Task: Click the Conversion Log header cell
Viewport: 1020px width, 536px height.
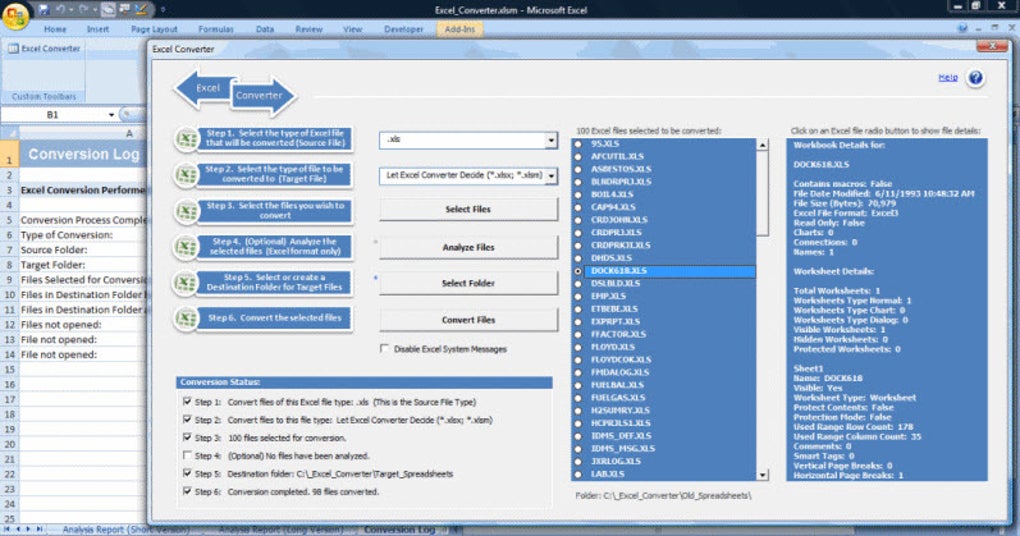Action: (x=83, y=154)
